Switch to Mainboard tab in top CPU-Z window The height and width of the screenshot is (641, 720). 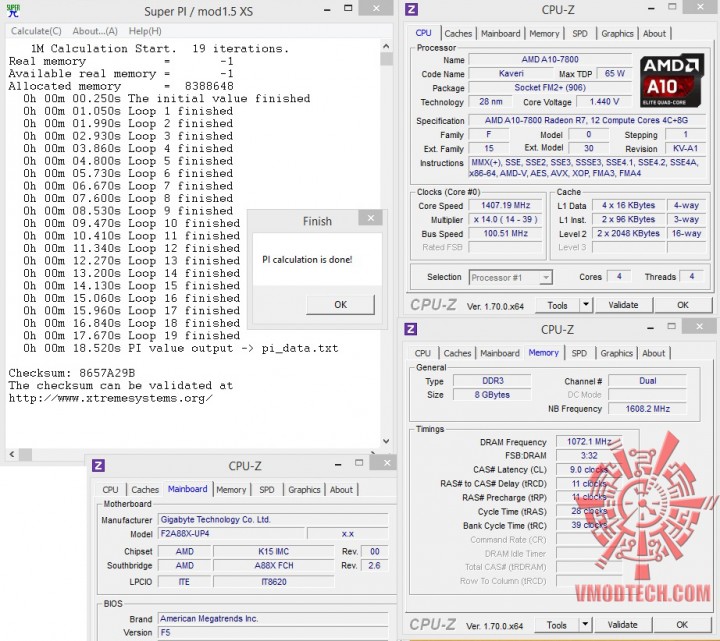(x=501, y=34)
